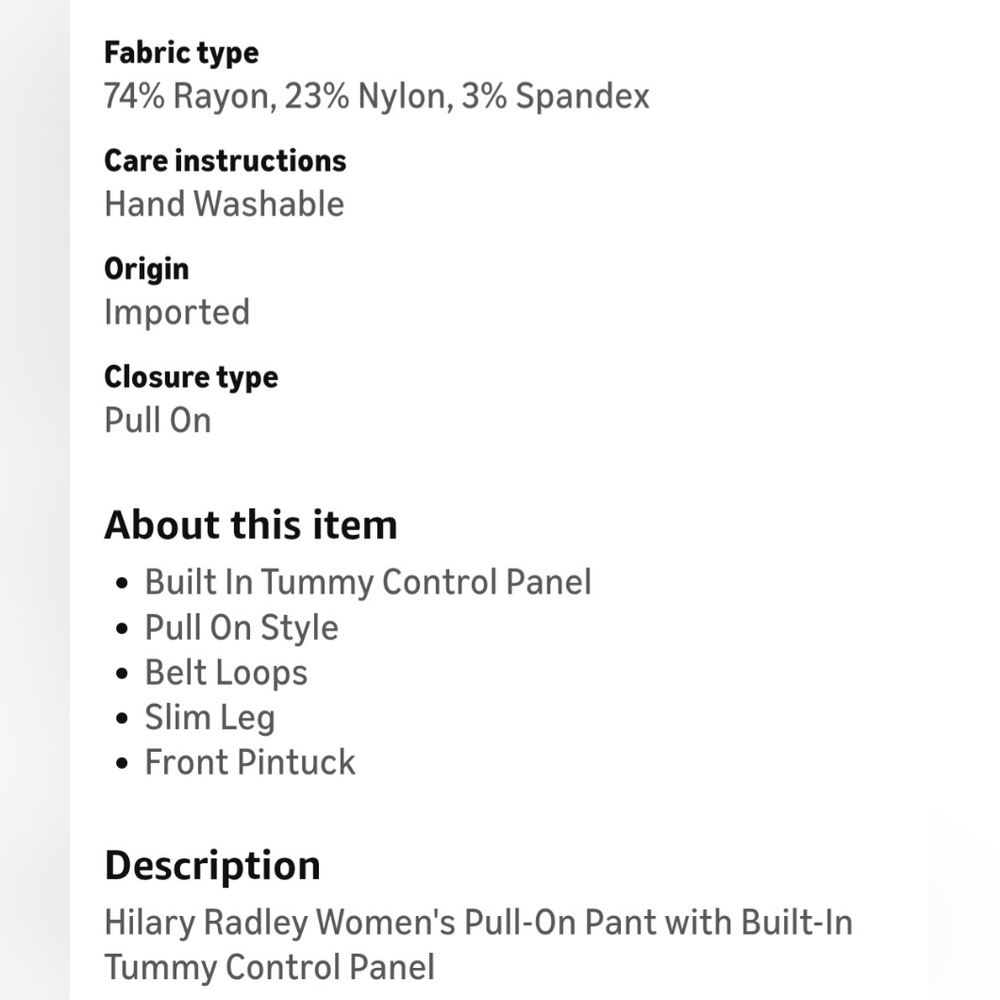Click the About this item heading

pyautogui.click(x=251, y=525)
